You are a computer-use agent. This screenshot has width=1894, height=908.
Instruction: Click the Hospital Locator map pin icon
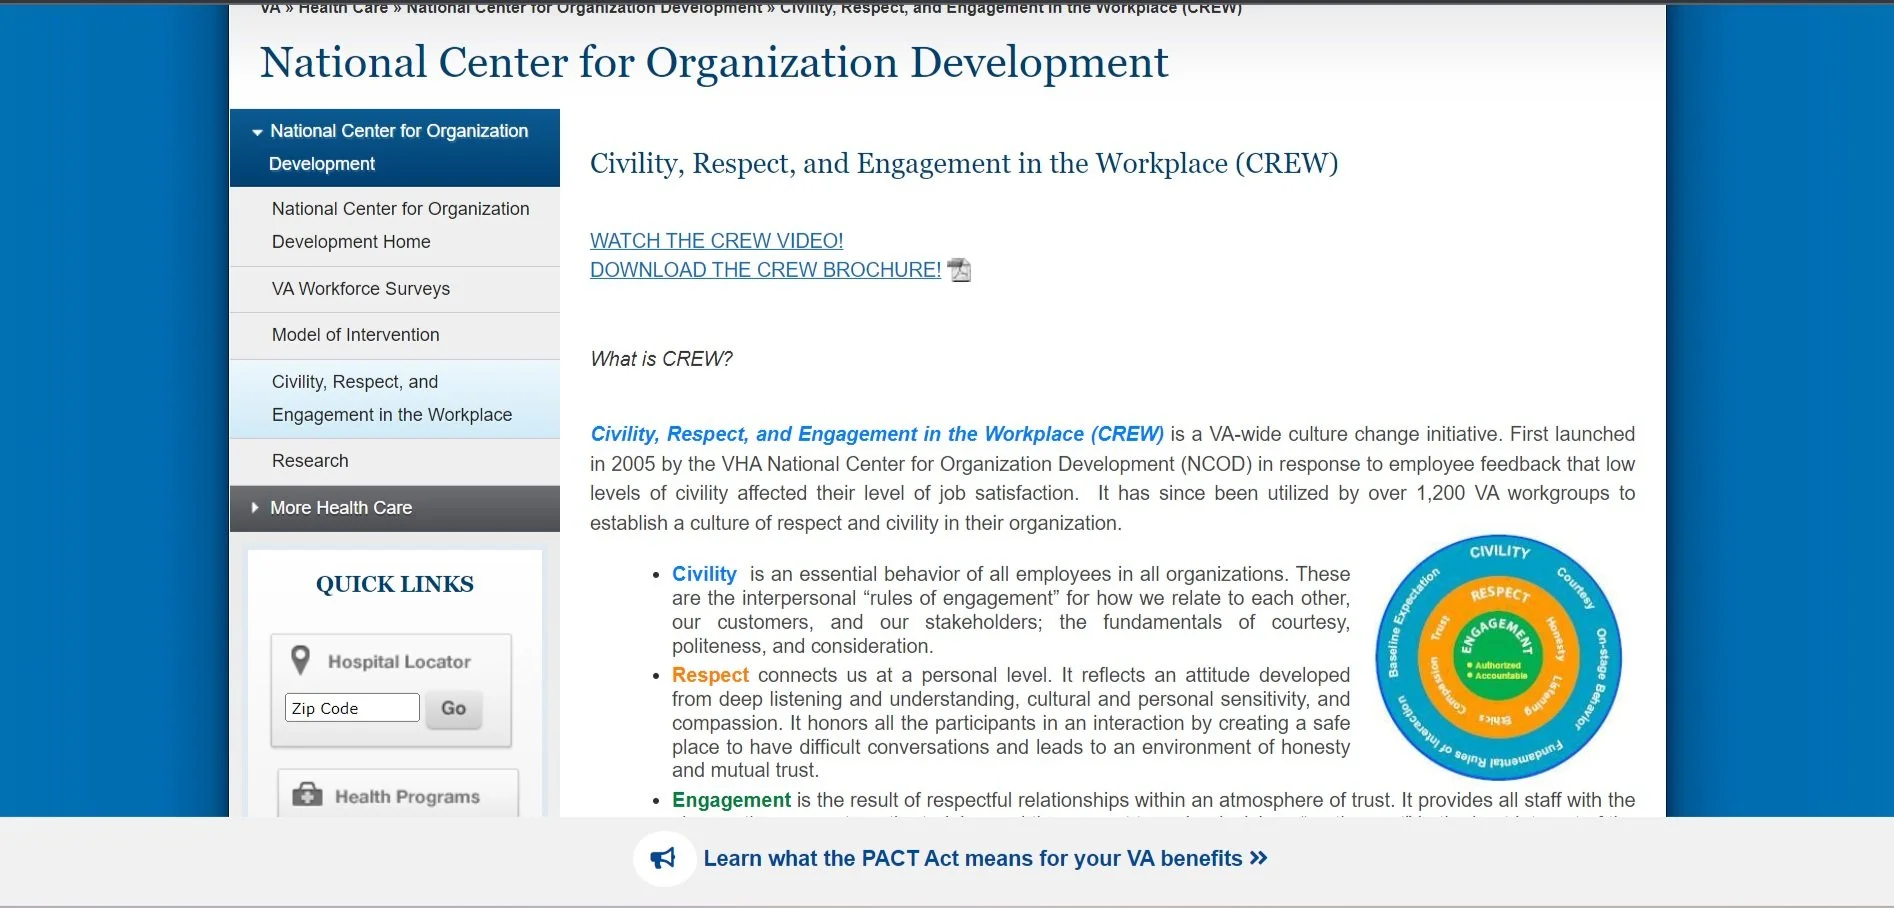point(300,660)
